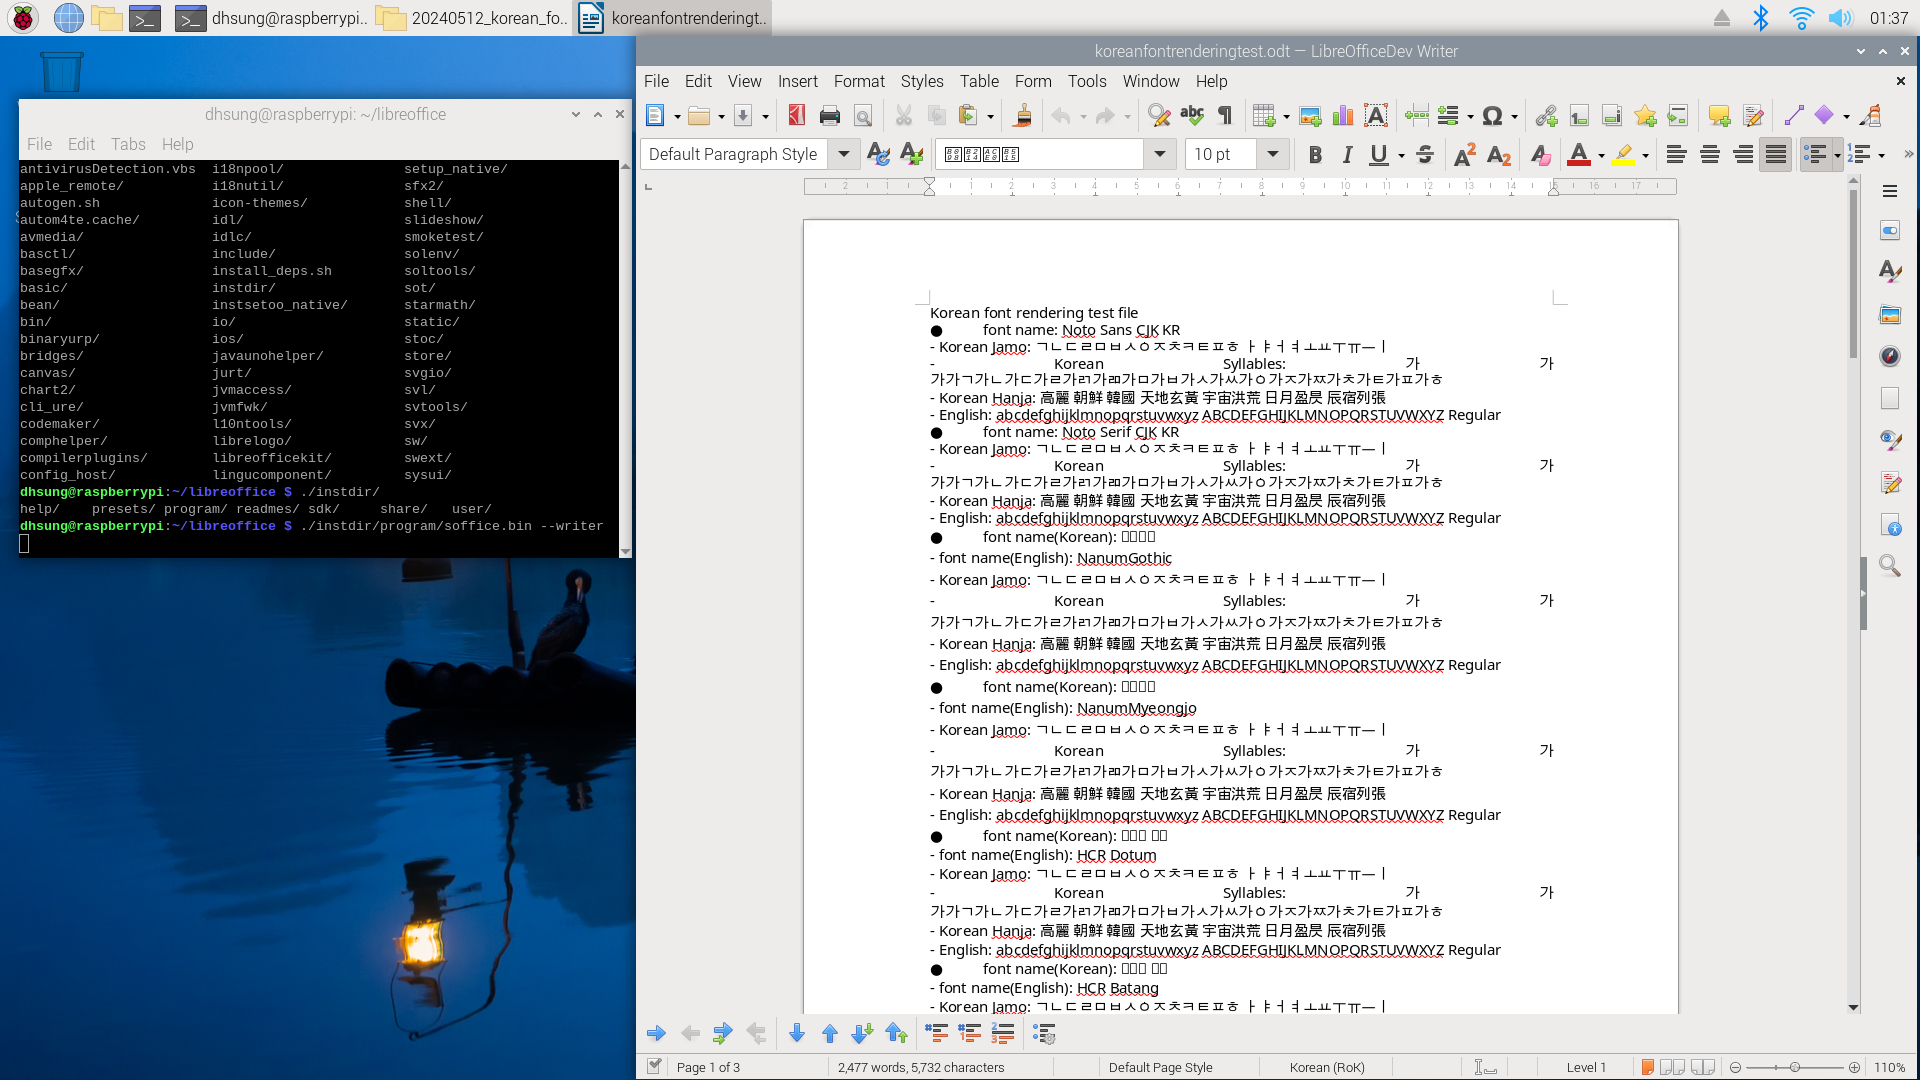The width and height of the screenshot is (1920, 1080).
Task: Click Page 1 of 3 in status bar
Action: click(x=708, y=1067)
